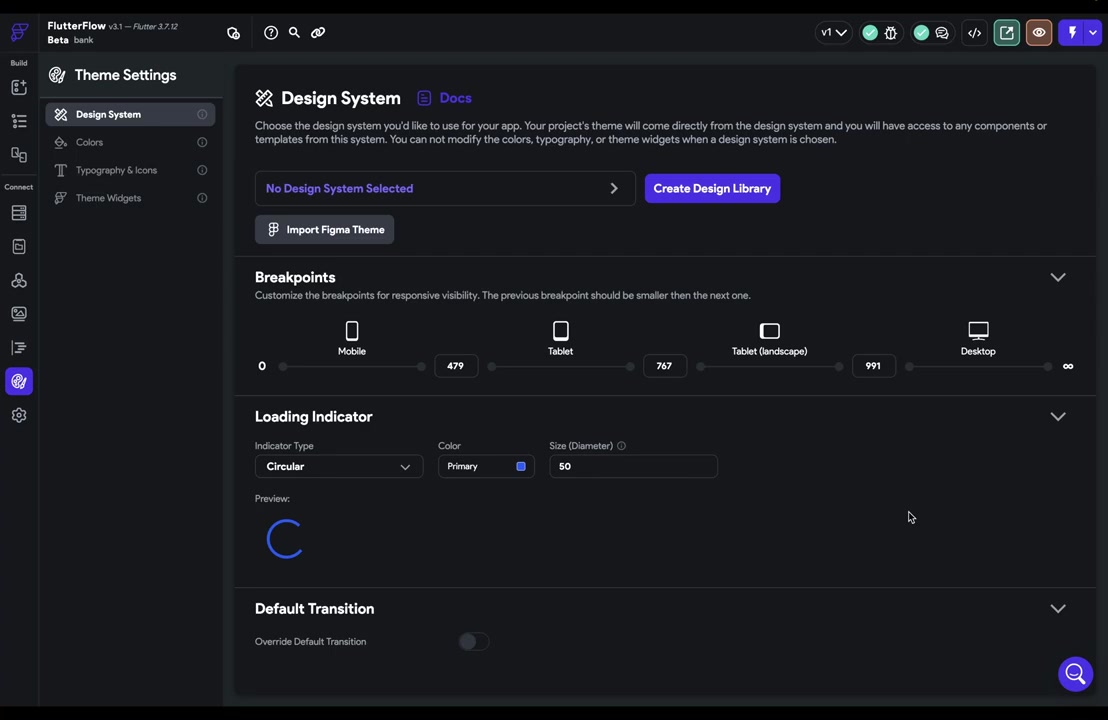
Task: Click the green share/open external icon
Action: click(1007, 33)
